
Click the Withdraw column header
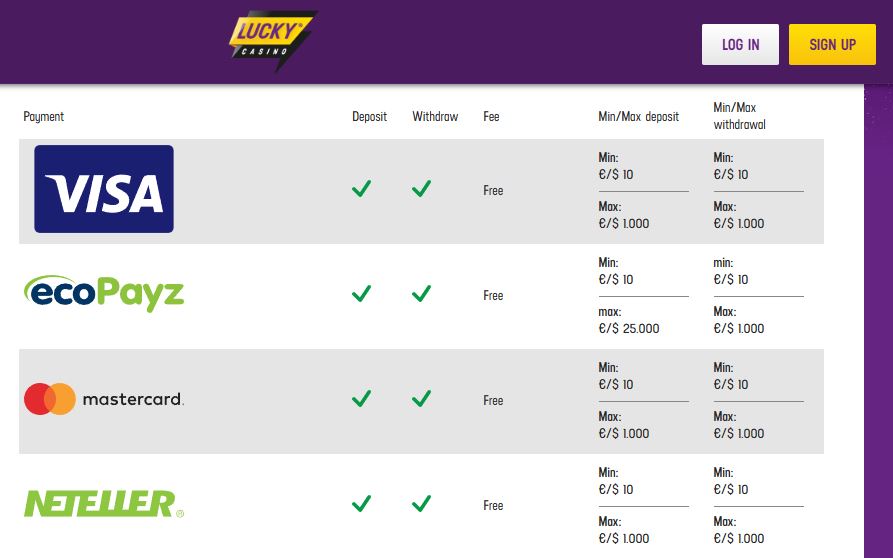pos(435,117)
